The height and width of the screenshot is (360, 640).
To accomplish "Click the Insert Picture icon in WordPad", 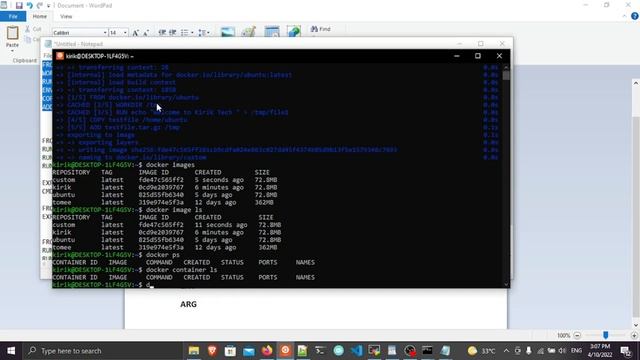I will [x=228, y=31].
